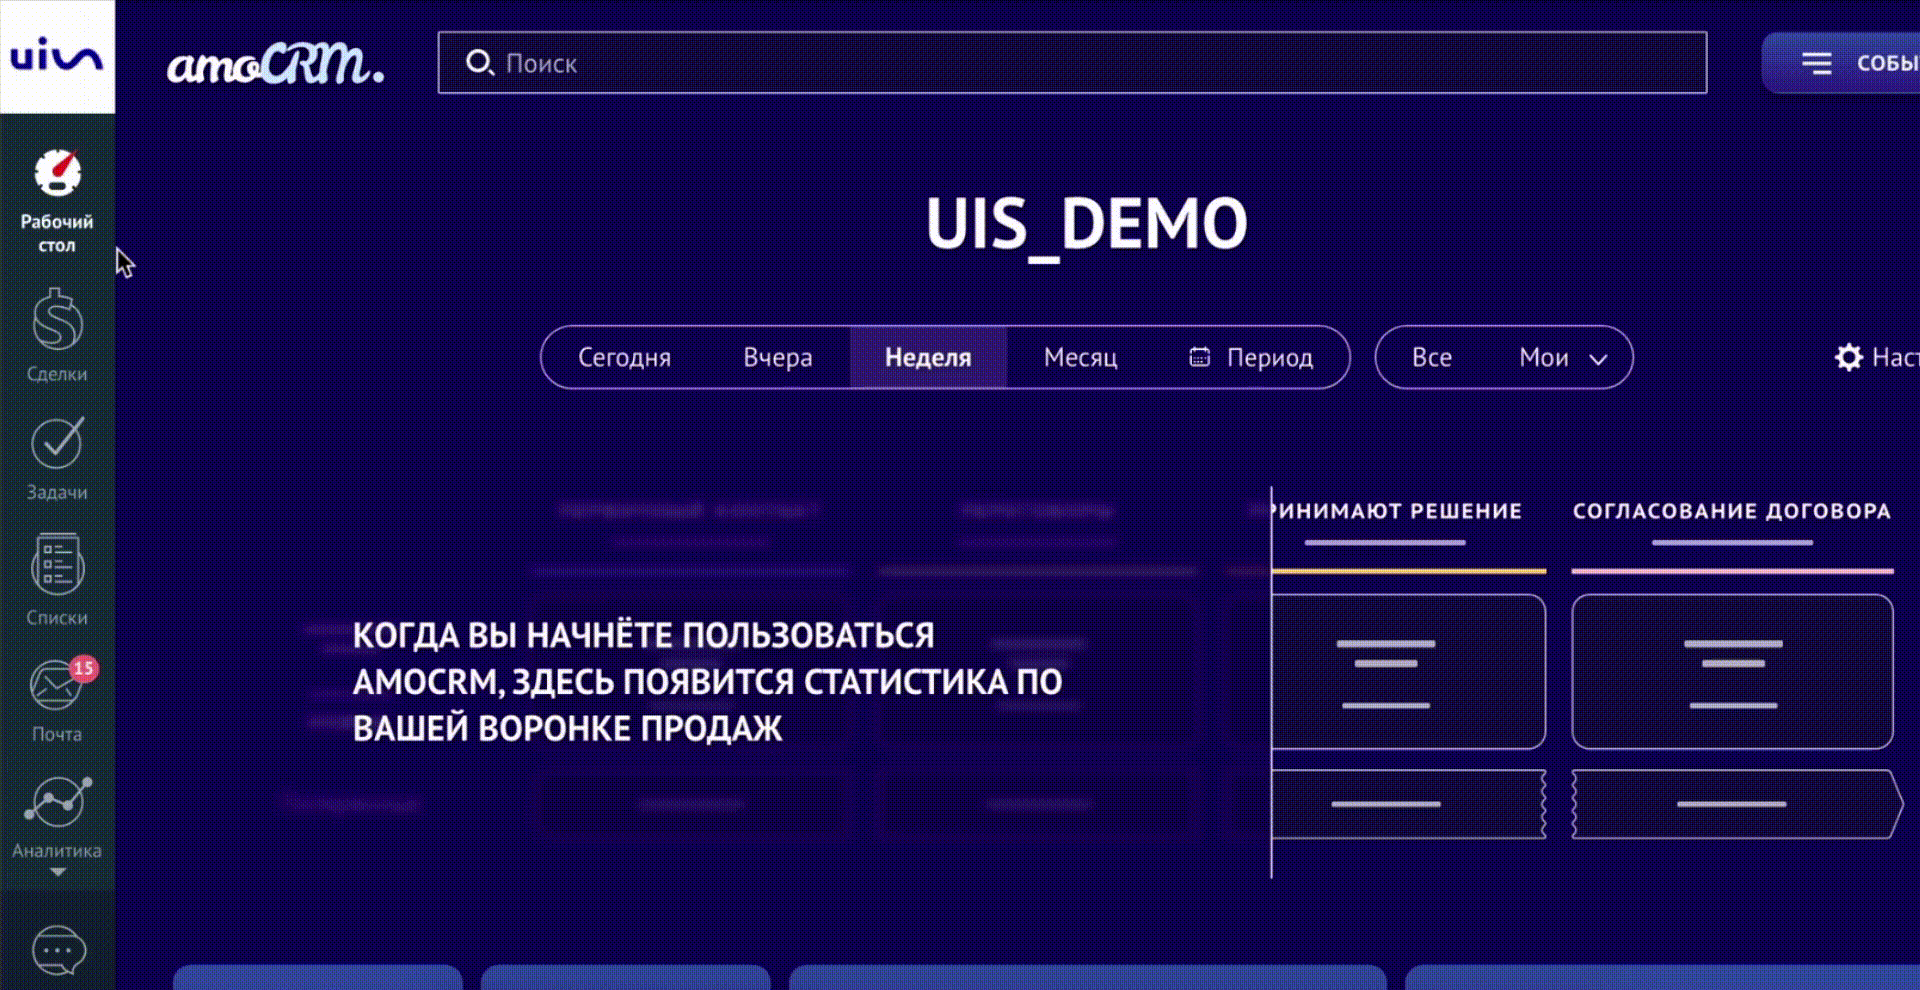This screenshot has height=990, width=1920.
Task: Expand the sidebar arrow below Аналитика
Action: [x=58, y=873]
